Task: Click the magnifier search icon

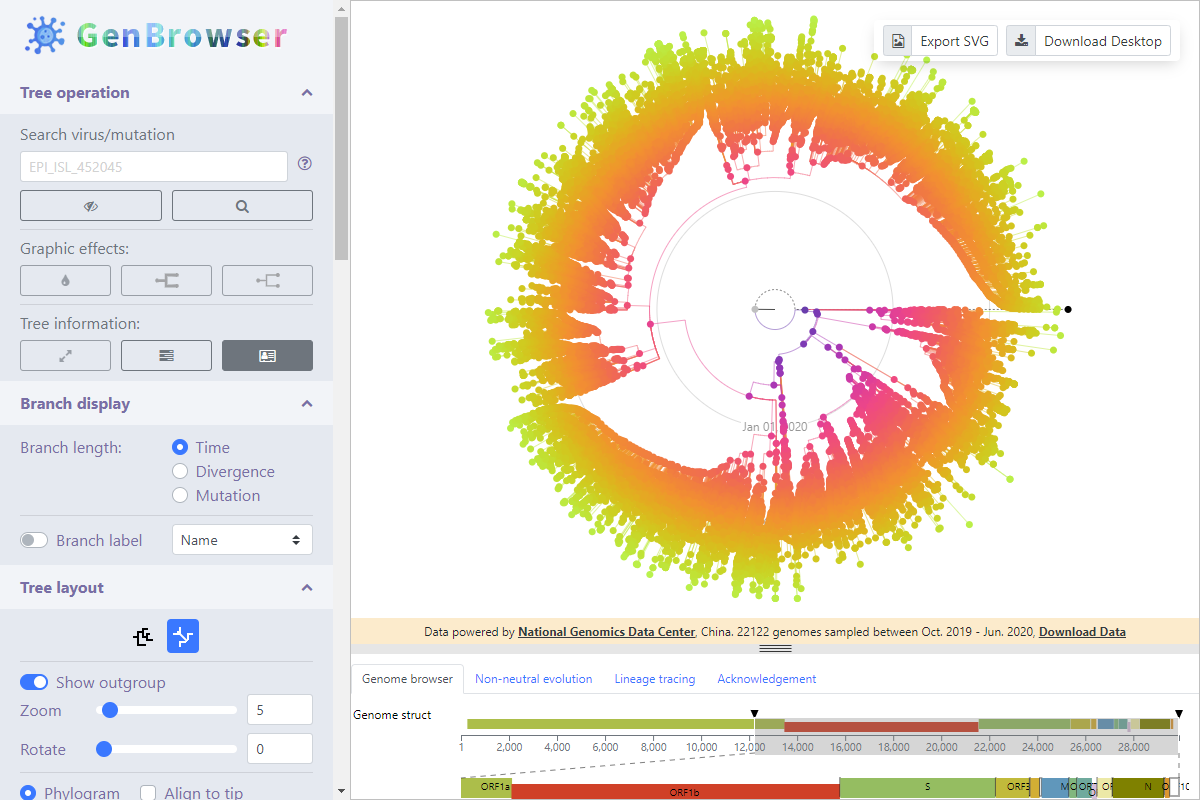Action: tap(242, 205)
